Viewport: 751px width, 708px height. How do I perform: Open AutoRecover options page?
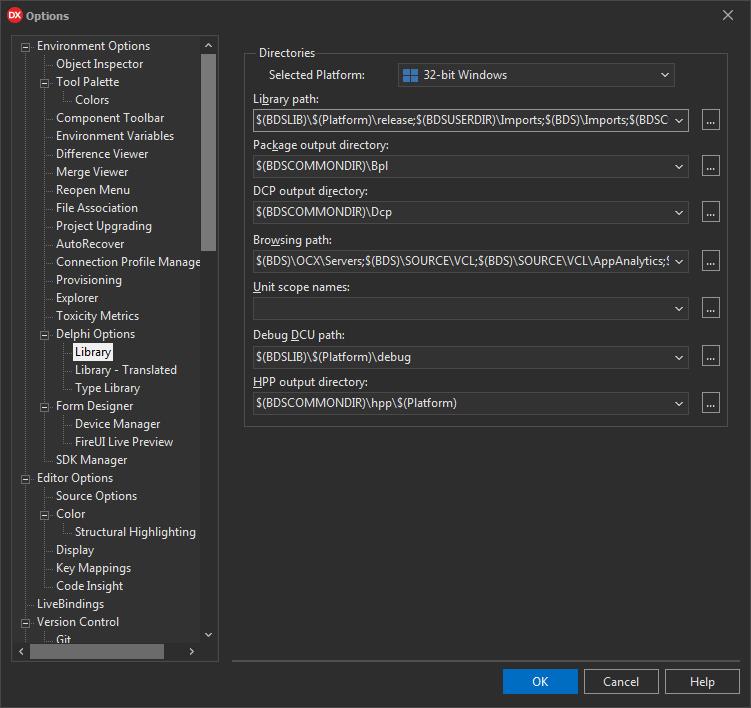click(90, 244)
